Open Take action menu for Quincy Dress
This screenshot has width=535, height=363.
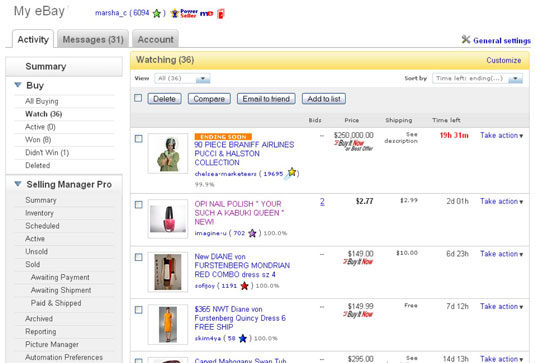point(501,306)
